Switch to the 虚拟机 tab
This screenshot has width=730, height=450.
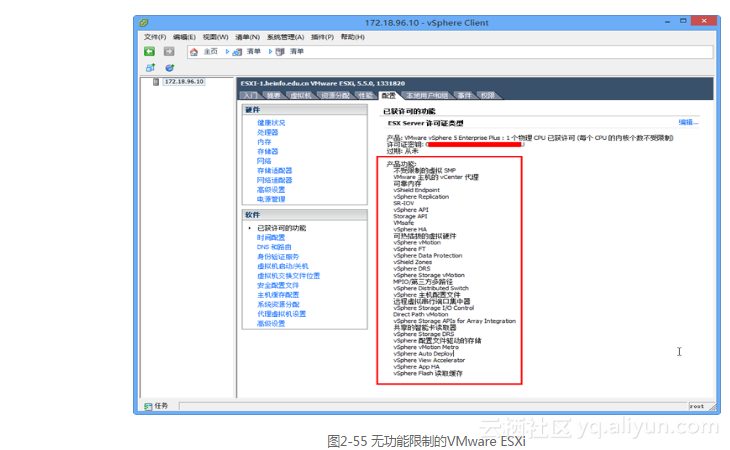tap(301, 95)
